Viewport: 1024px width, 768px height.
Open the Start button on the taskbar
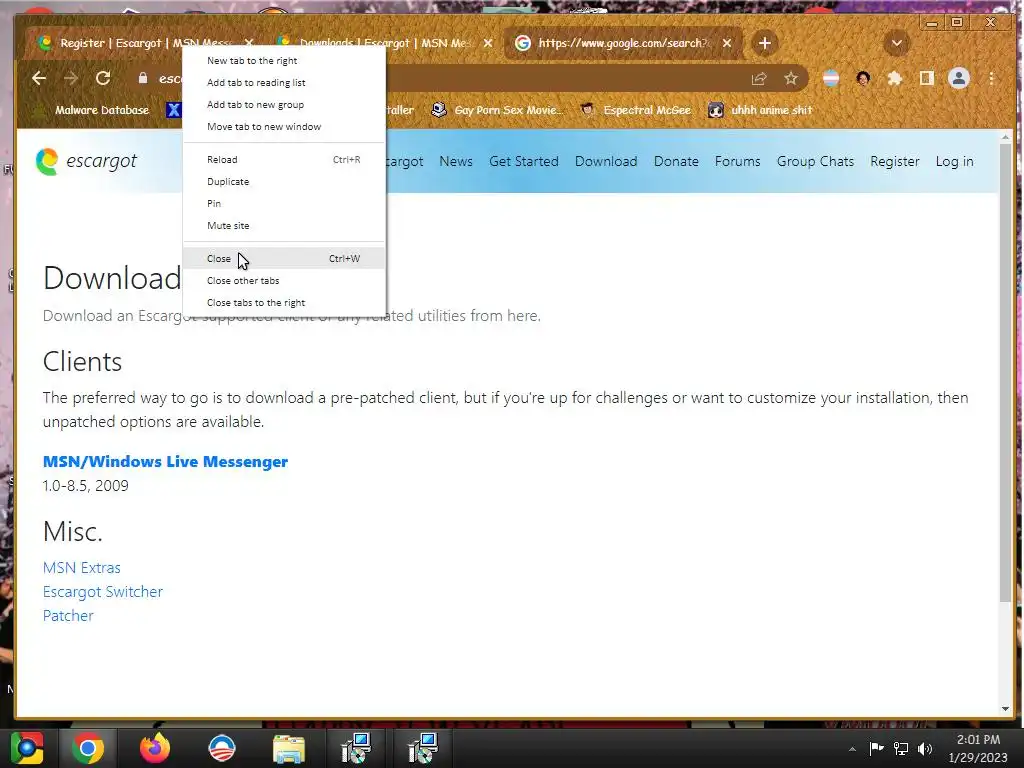26,748
